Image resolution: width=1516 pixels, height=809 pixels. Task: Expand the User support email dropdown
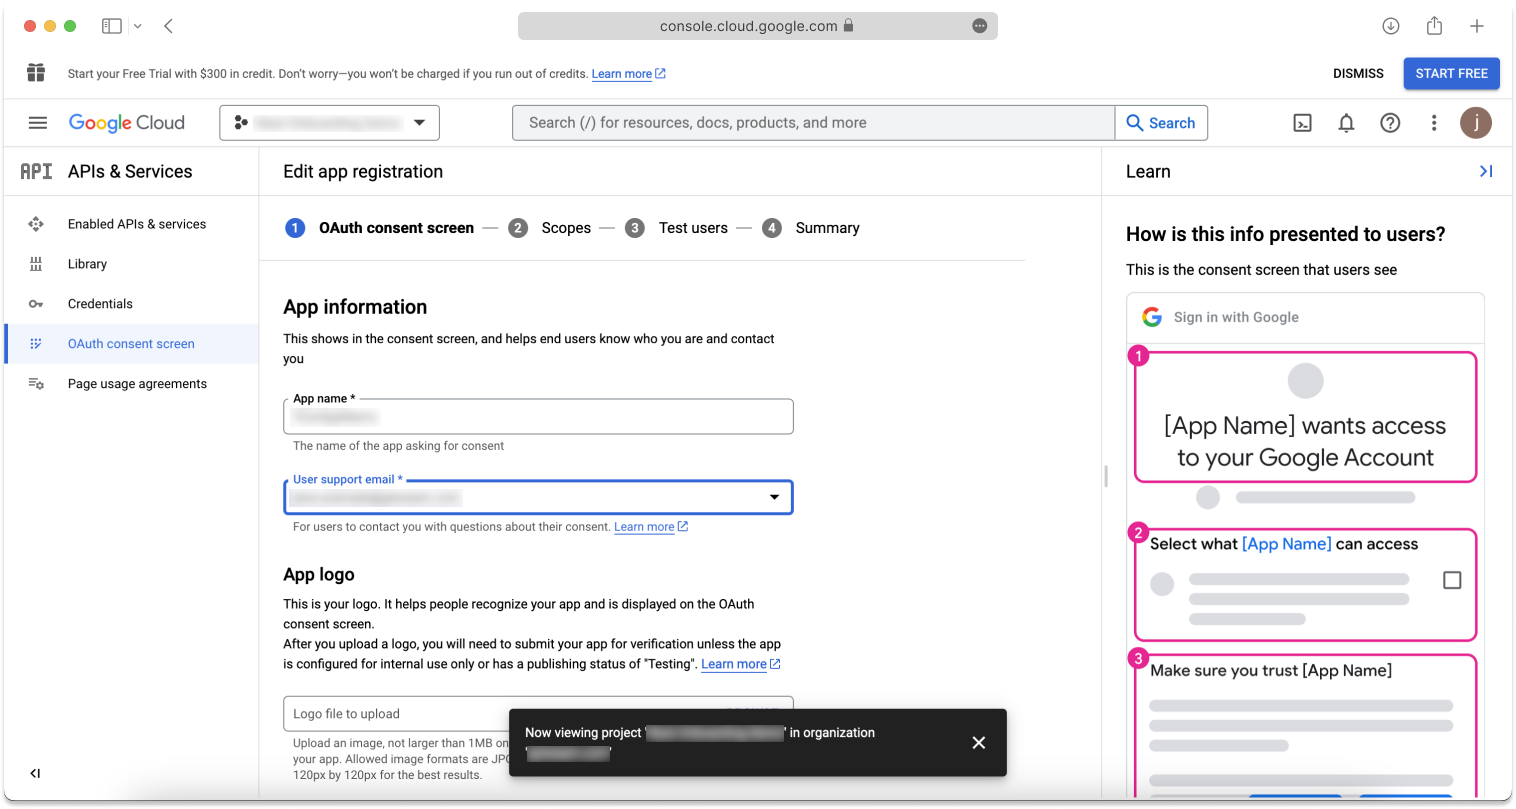773,496
